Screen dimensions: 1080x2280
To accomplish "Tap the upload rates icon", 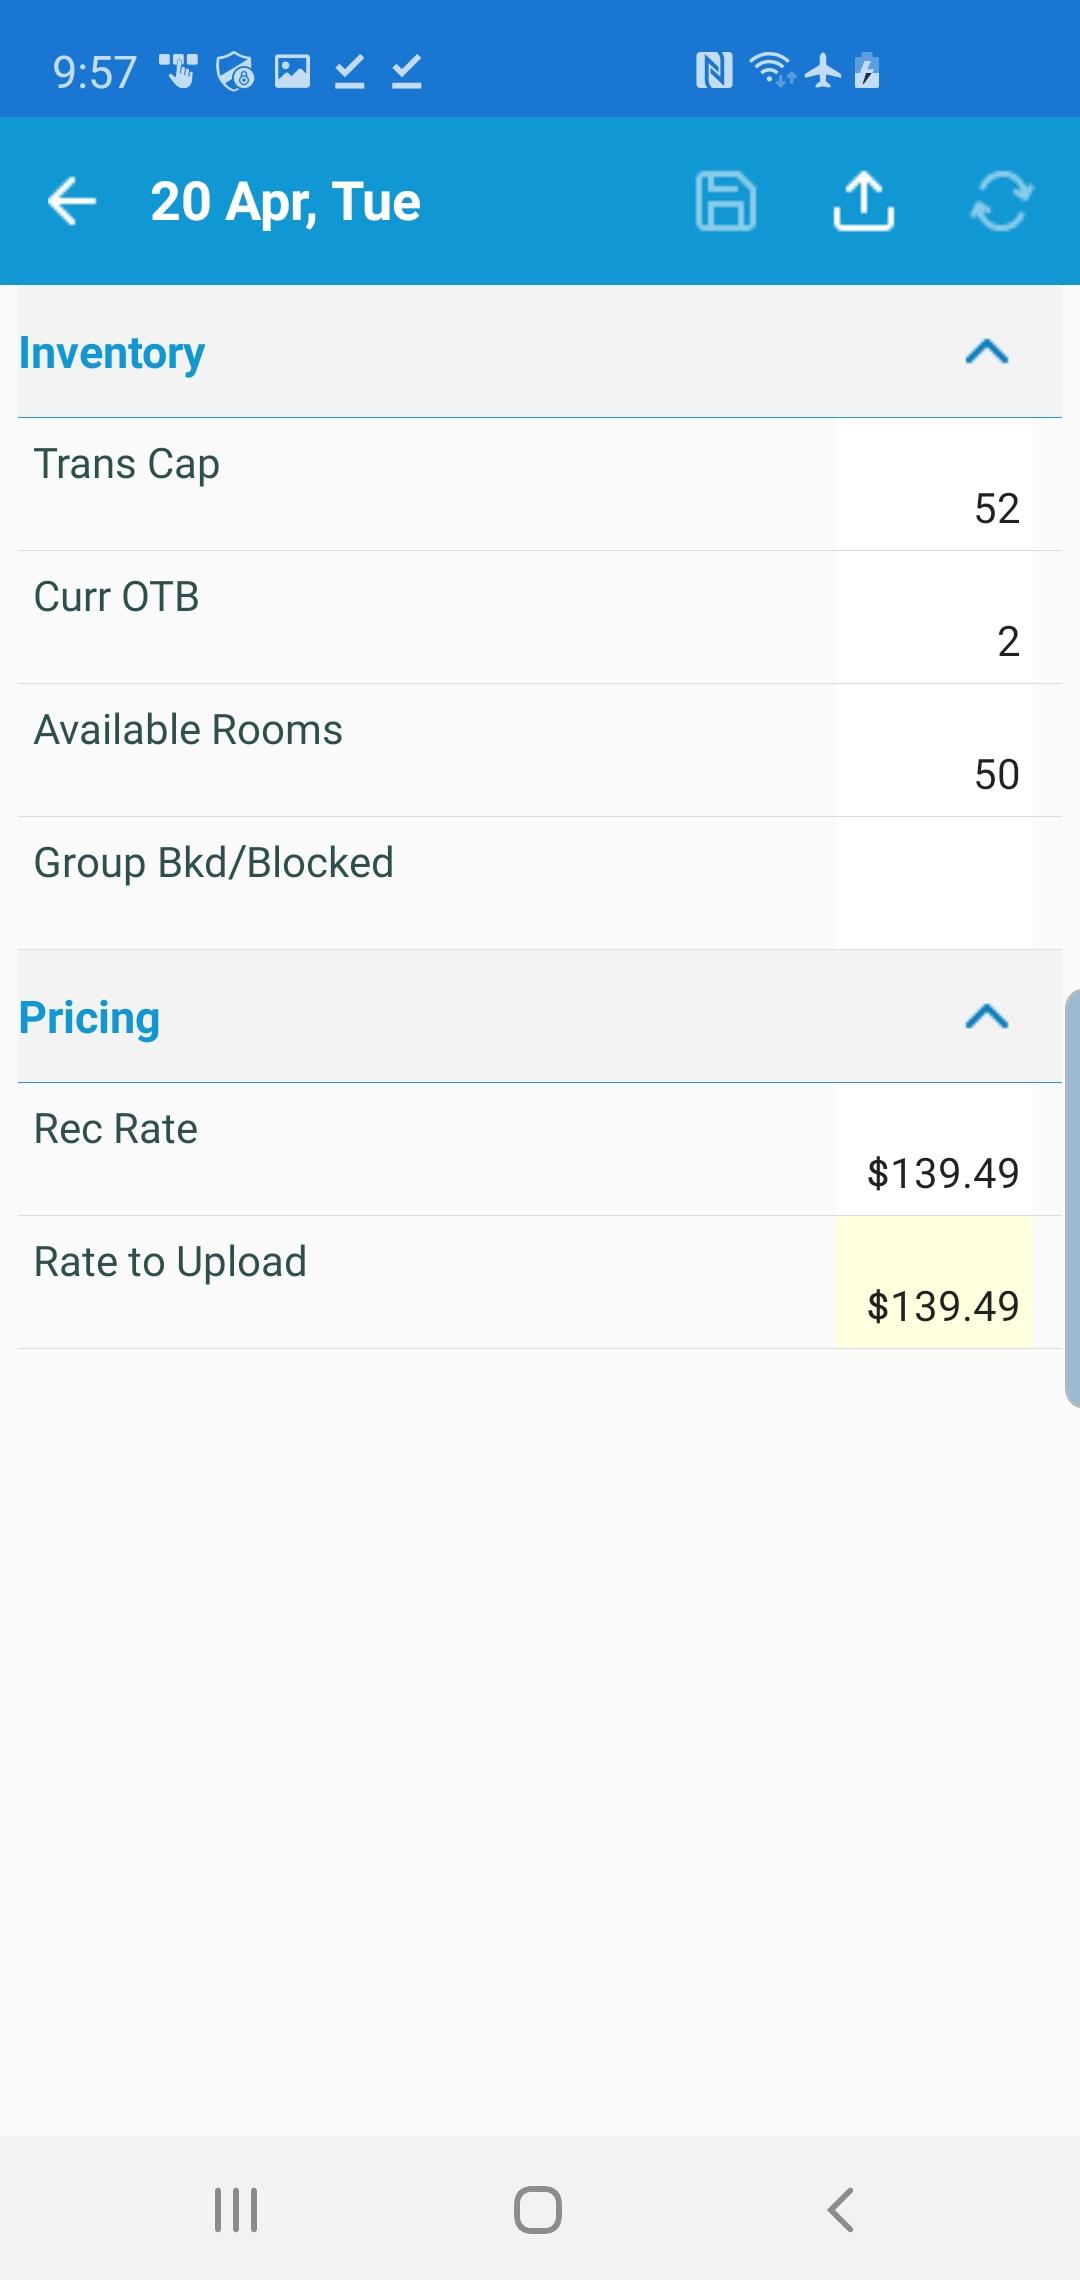I will (863, 201).
